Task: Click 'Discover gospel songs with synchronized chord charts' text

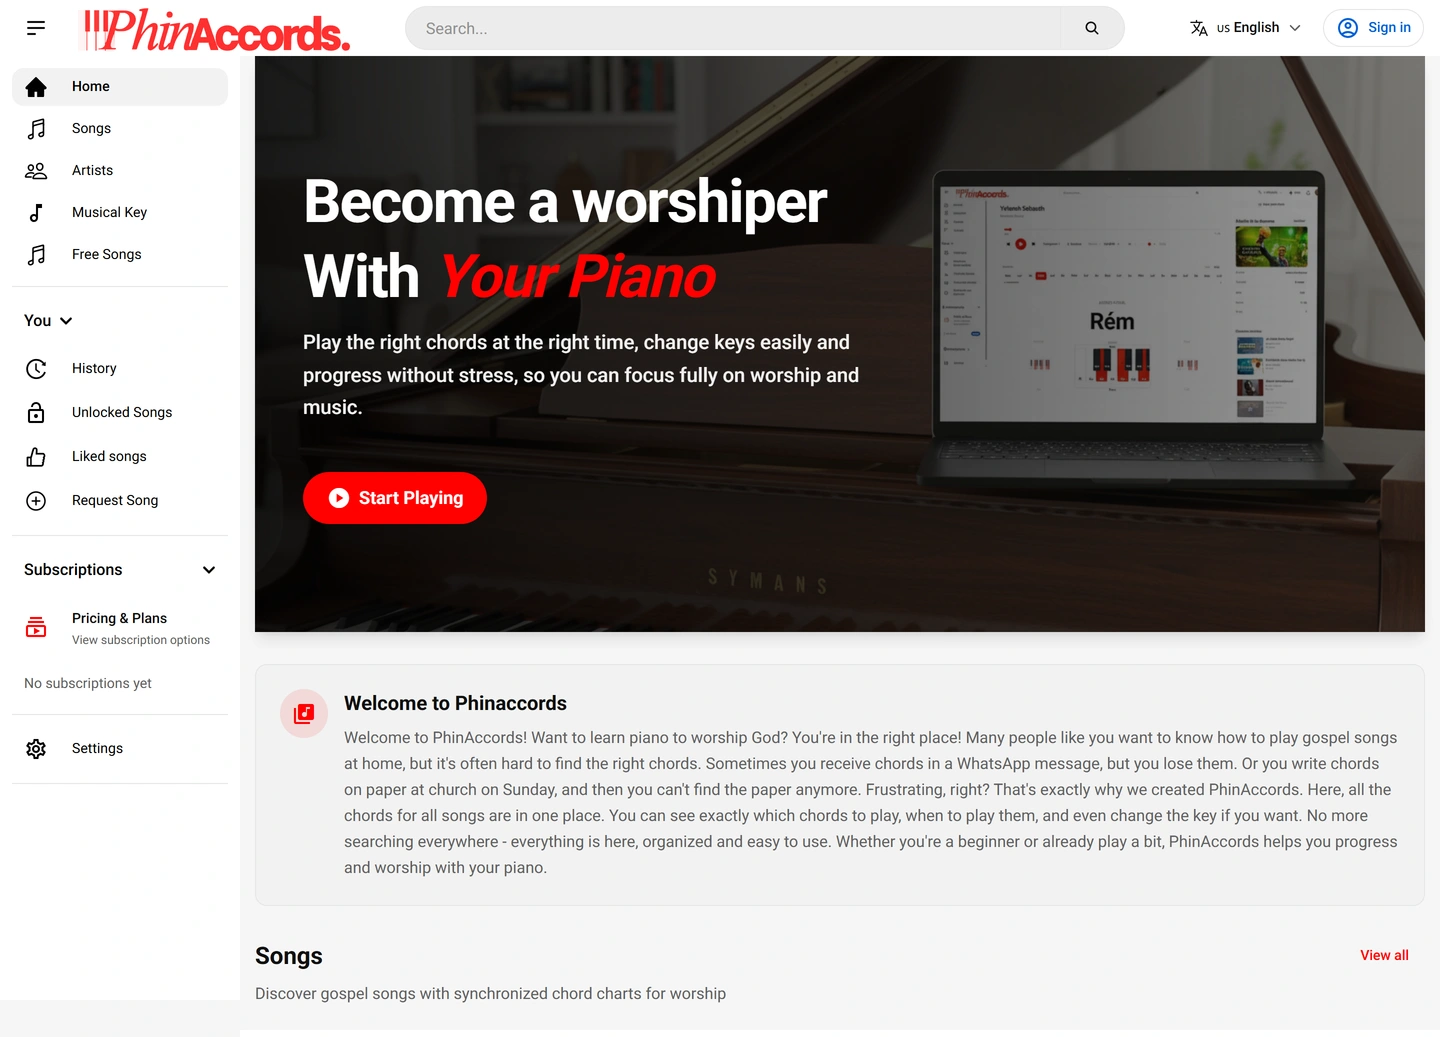Action: [x=490, y=994]
